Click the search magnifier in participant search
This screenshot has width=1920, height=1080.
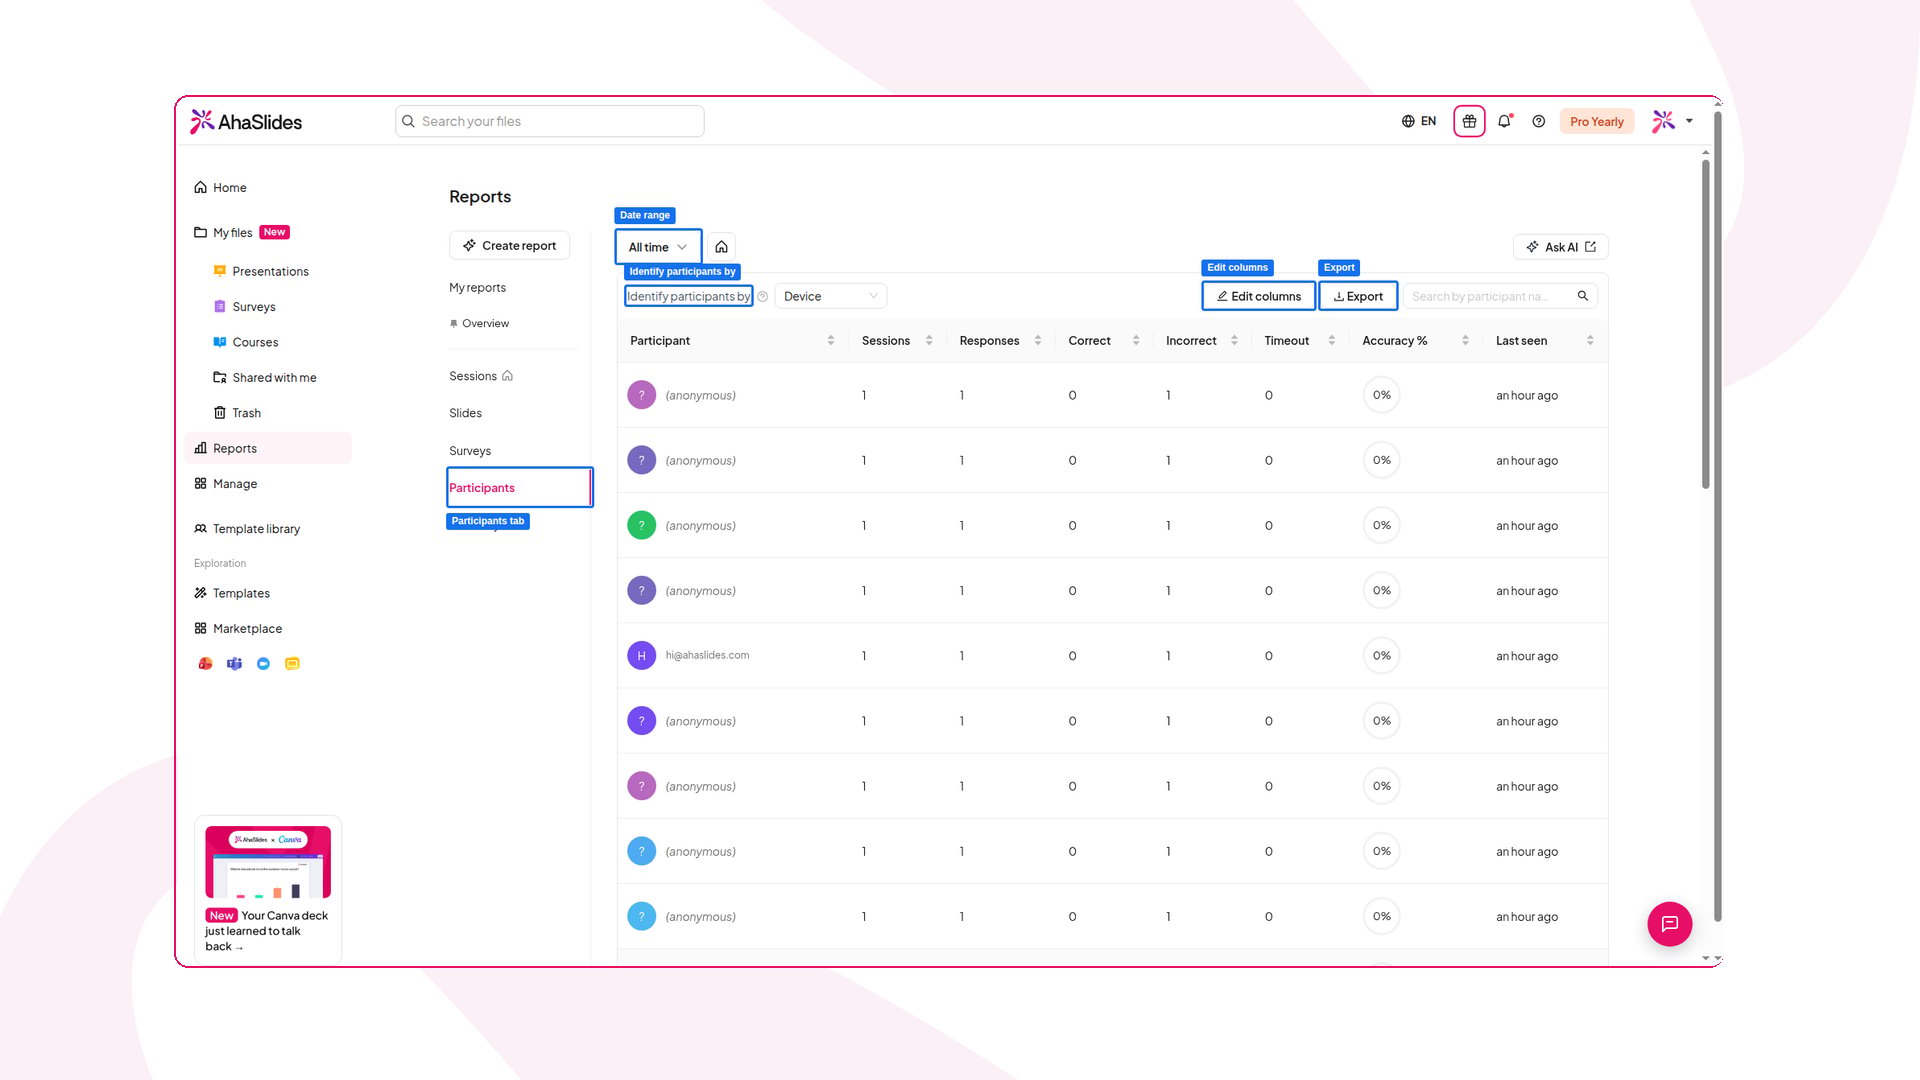tap(1583, 296)
